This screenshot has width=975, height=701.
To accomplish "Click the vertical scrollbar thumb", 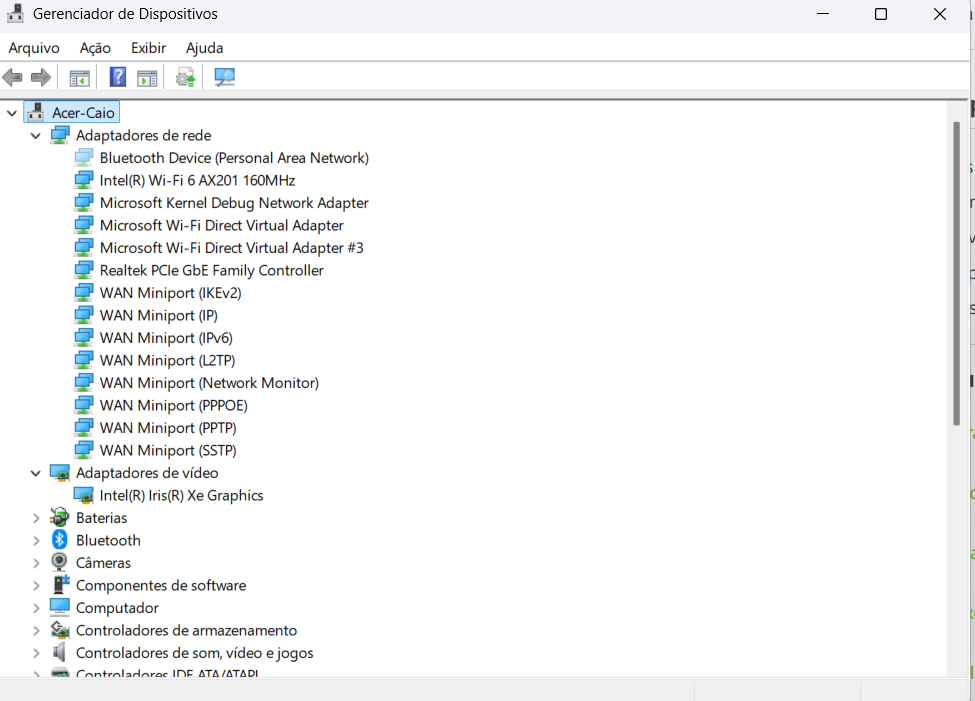I will (x=956, y=274).
